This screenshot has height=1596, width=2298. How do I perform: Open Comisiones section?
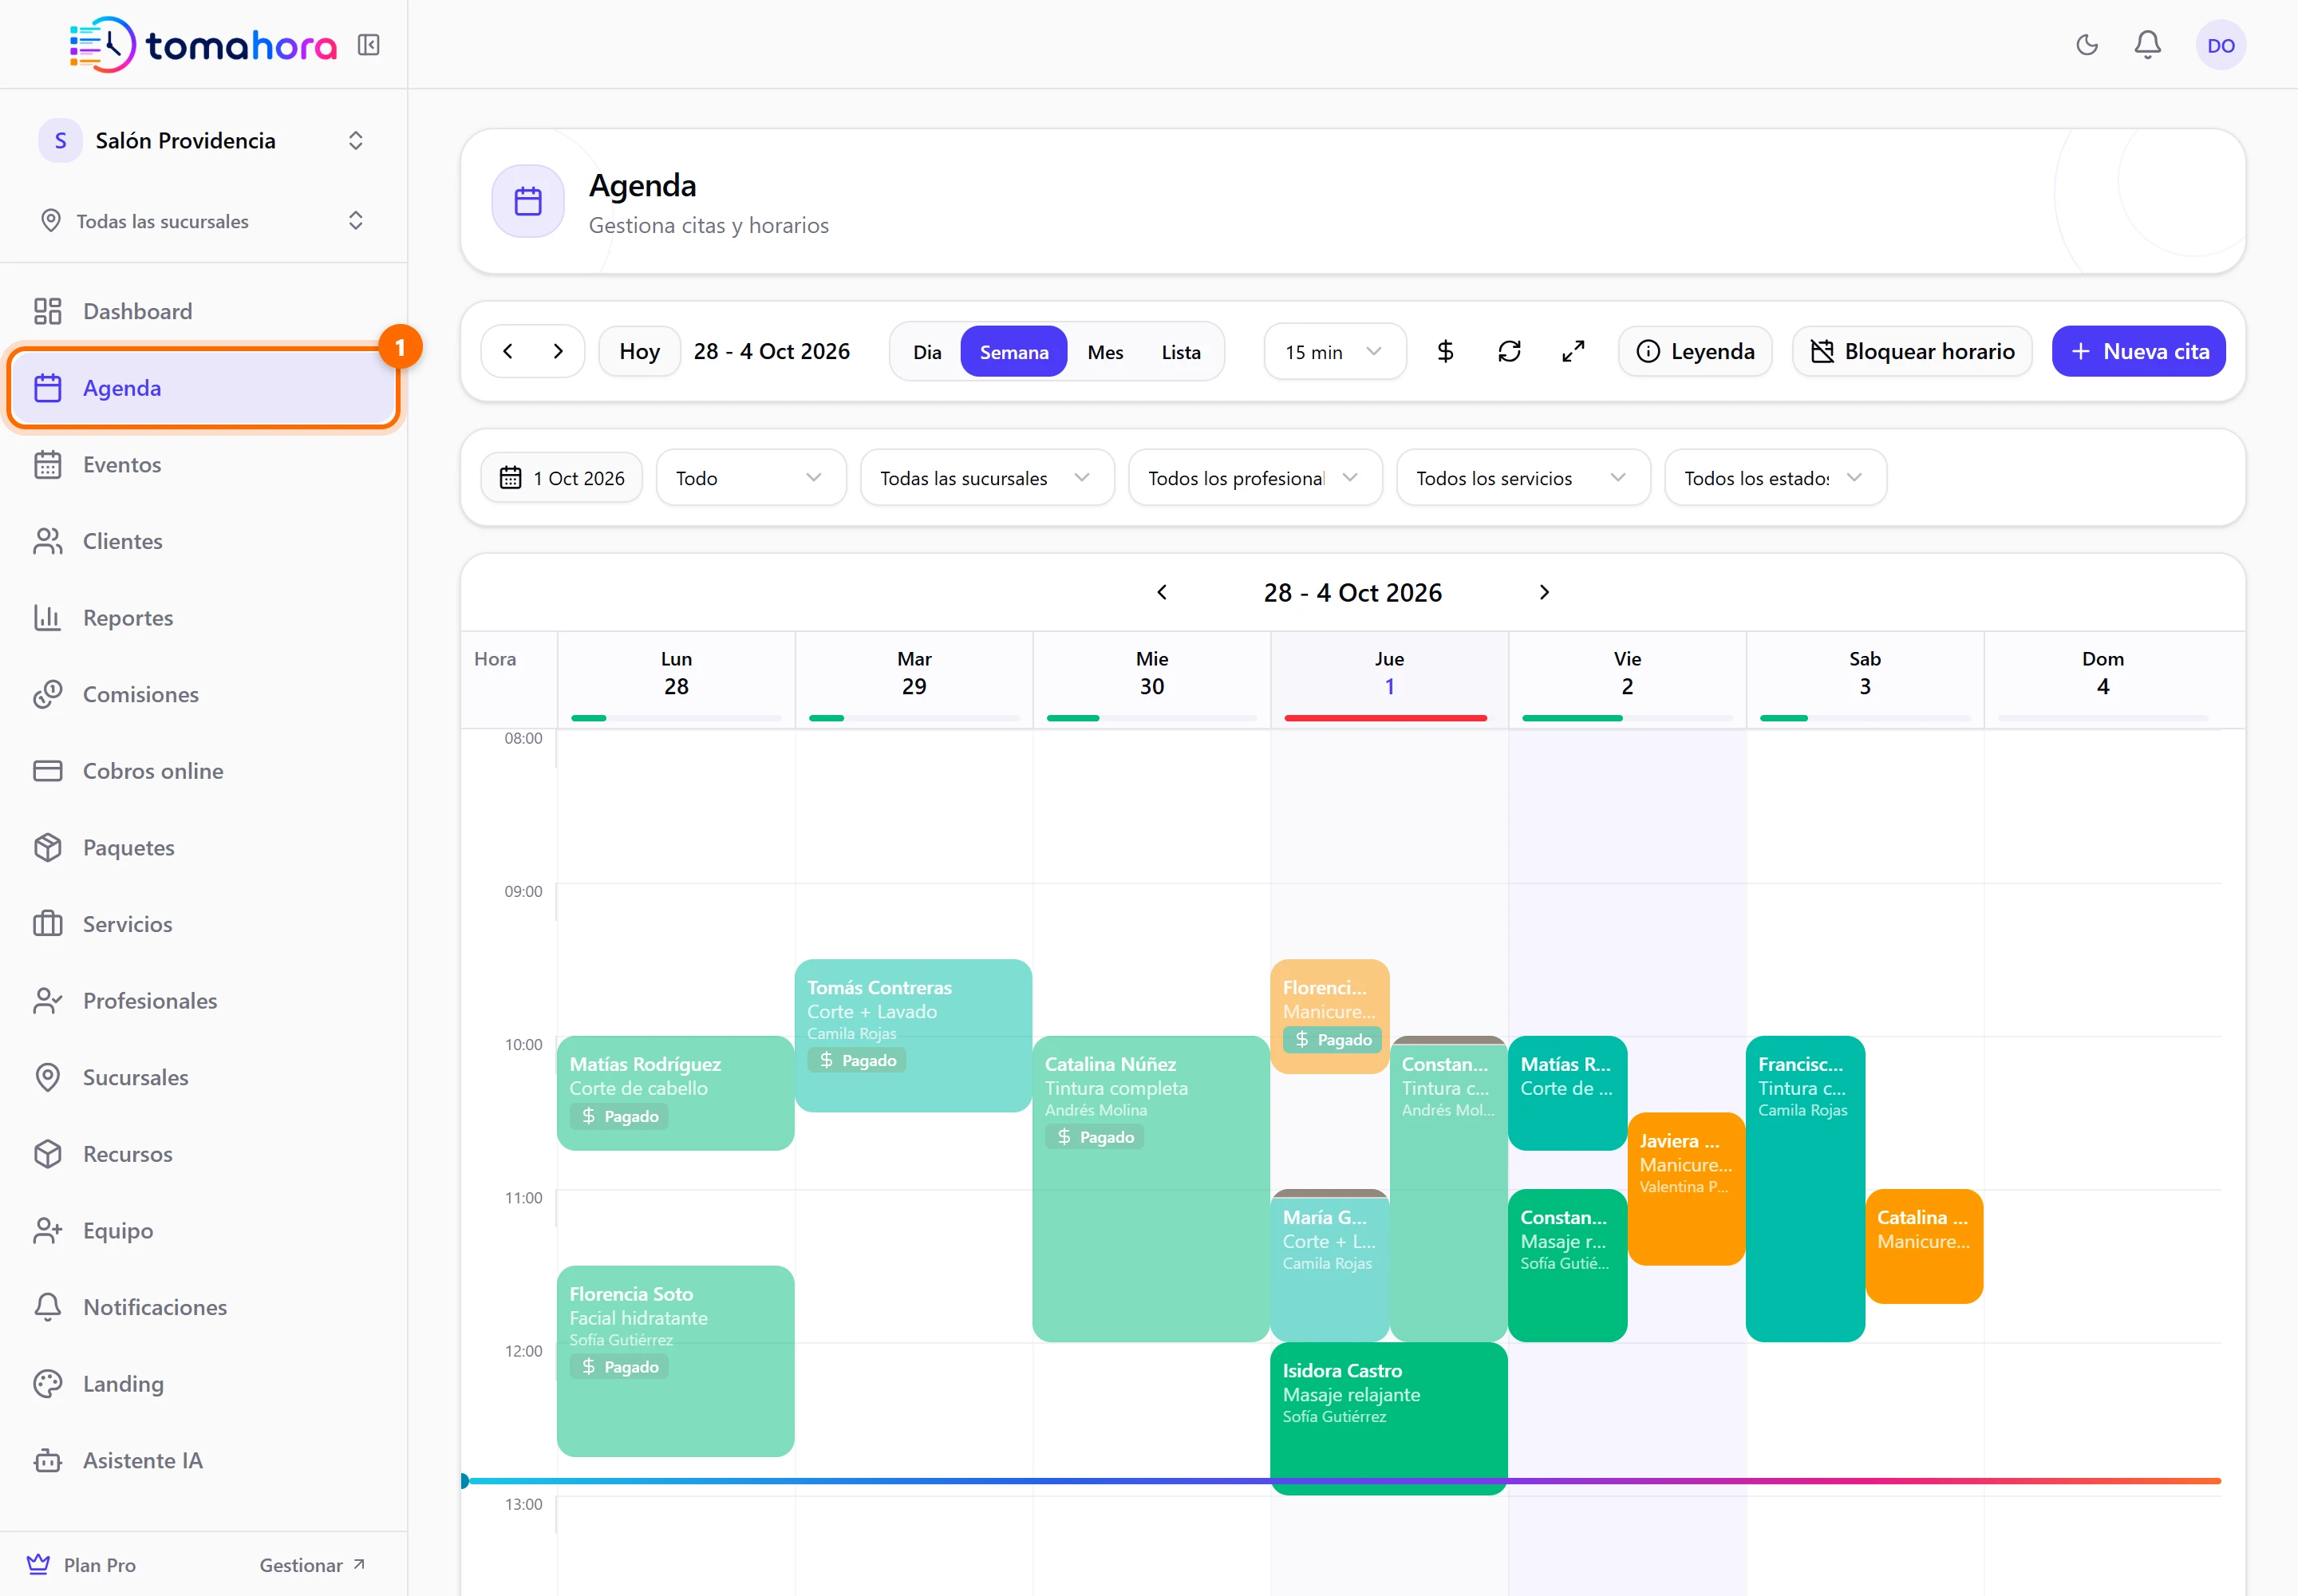204,694
